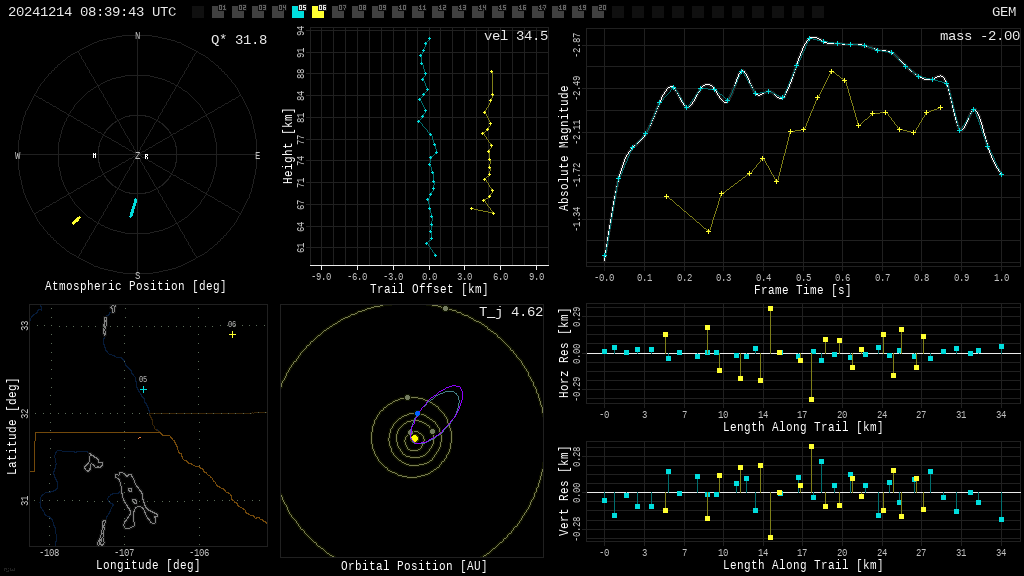1024x576 pixels.
Task: Click the North N label on the polar plot
Action: [x=138, y=36]
